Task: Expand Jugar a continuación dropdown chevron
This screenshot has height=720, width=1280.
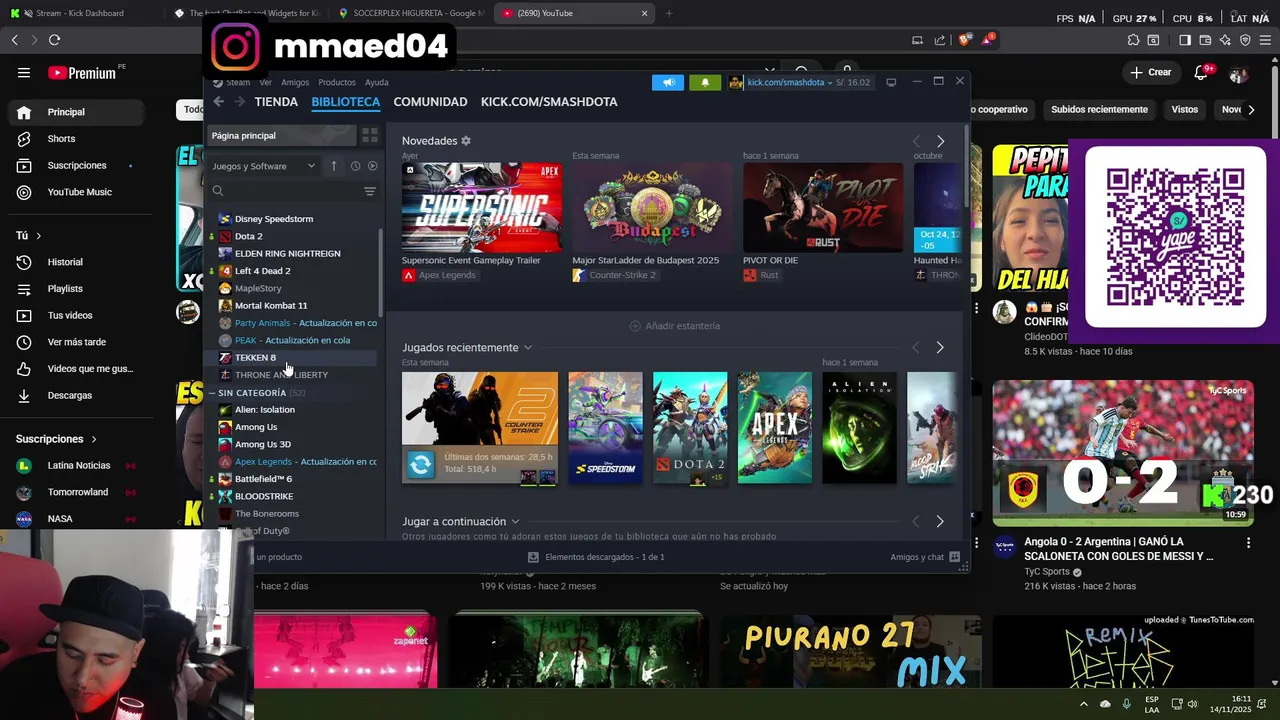Action: click(x=515, y=522)
